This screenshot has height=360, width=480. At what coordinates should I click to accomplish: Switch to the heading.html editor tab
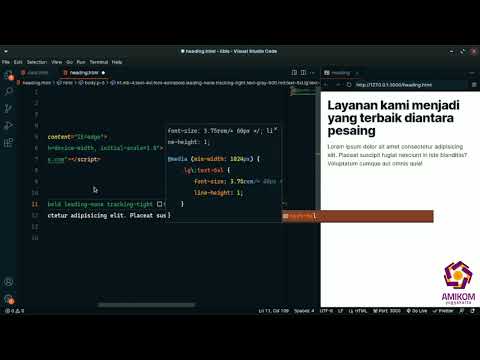(x=83, y=72)
